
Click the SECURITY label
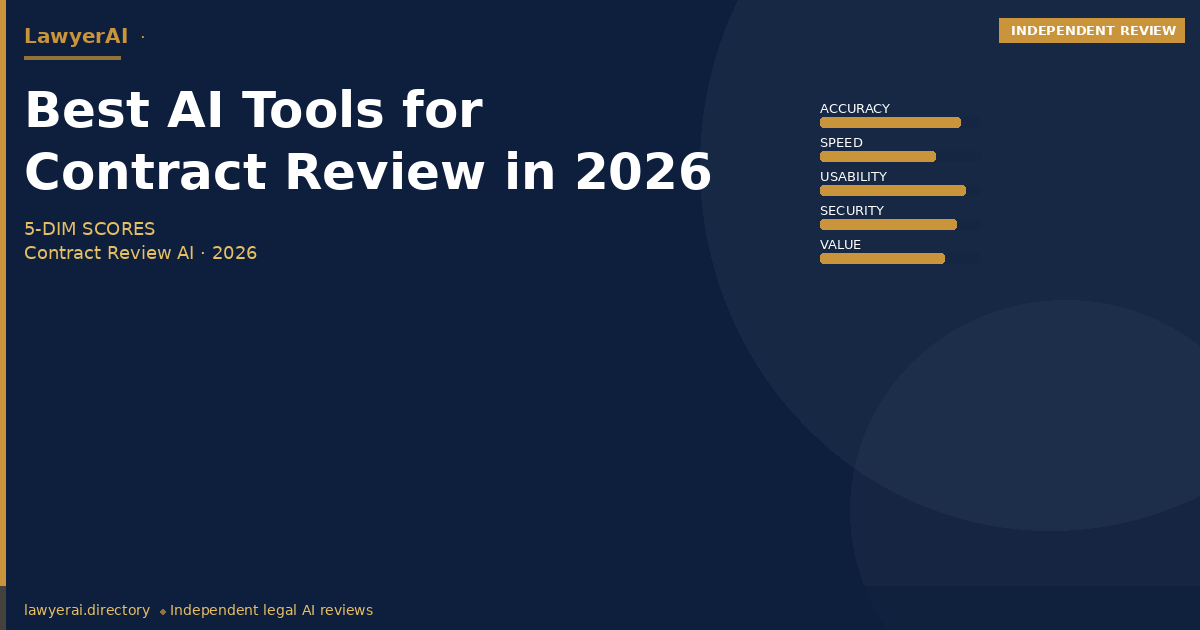tap(852, 211)
